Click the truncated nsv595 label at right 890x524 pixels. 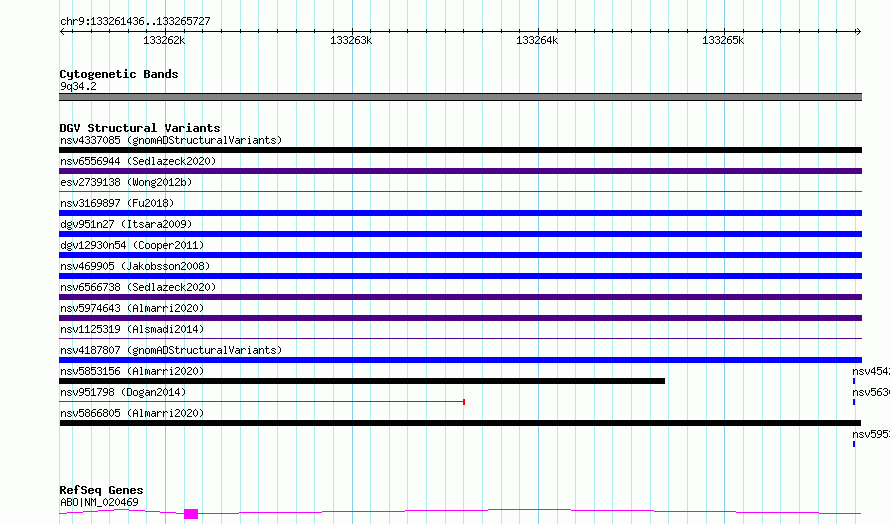(871, 434)
